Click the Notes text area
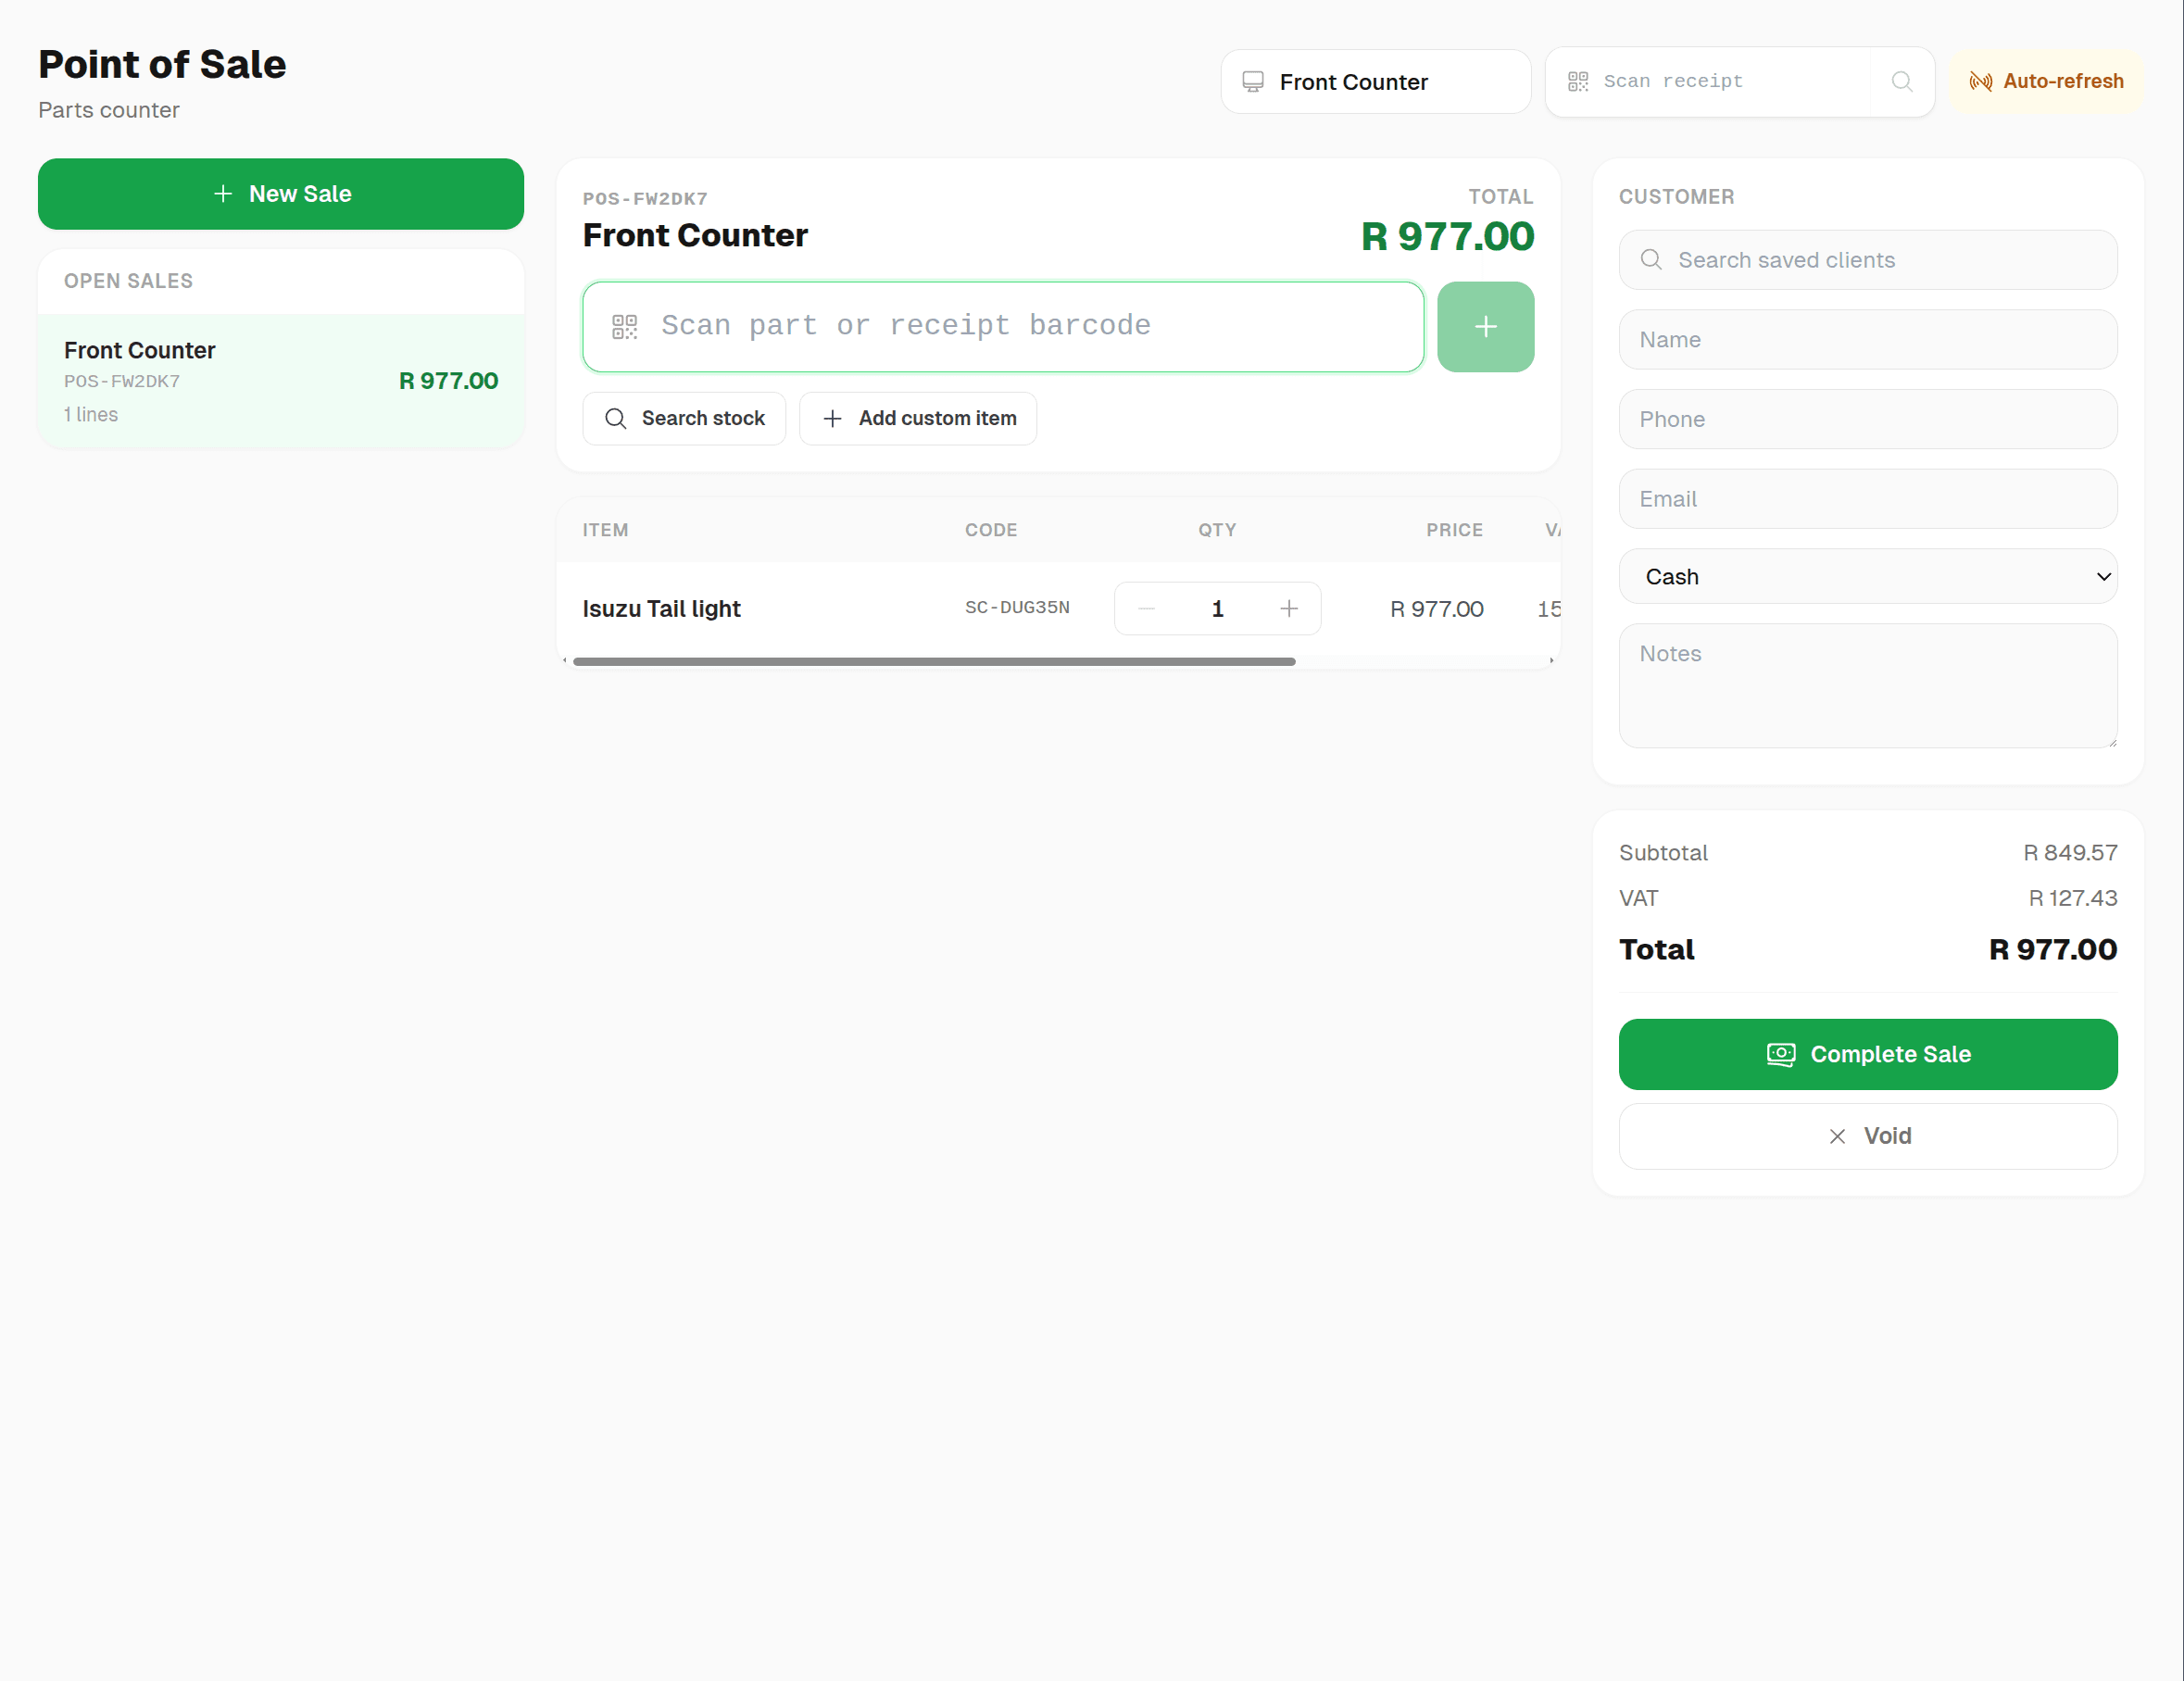Image resolution: width=2184 pixels, height=1681 pixels. (1868, 686)
